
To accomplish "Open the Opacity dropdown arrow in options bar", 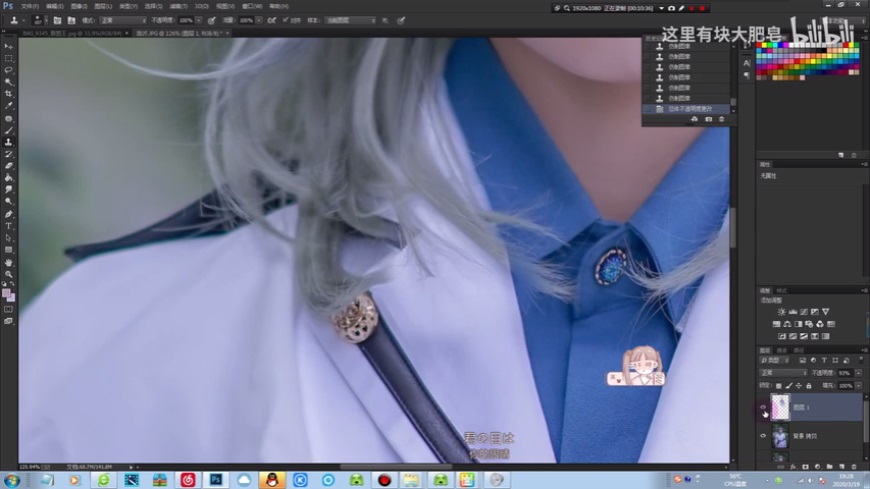I will coord(199,21).
